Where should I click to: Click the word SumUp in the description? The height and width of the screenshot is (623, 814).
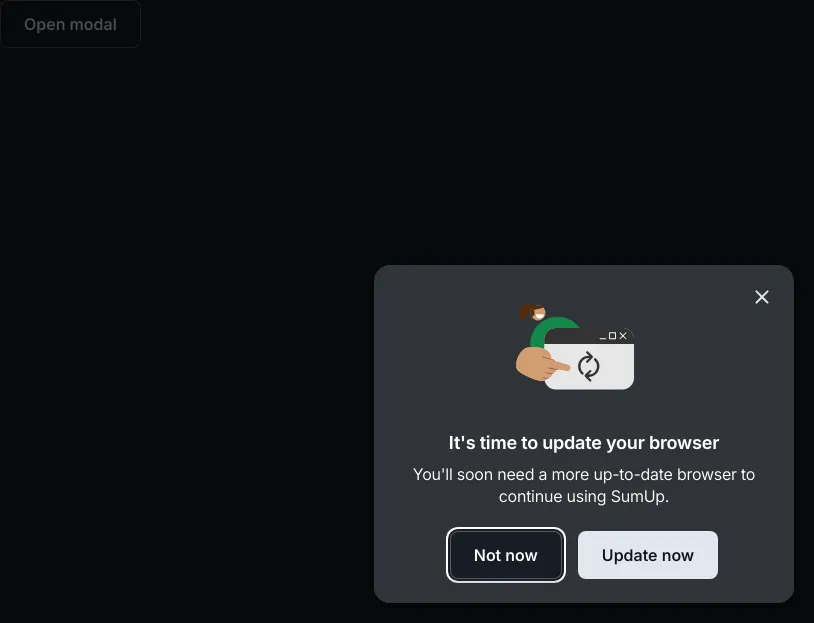[640, 497]
